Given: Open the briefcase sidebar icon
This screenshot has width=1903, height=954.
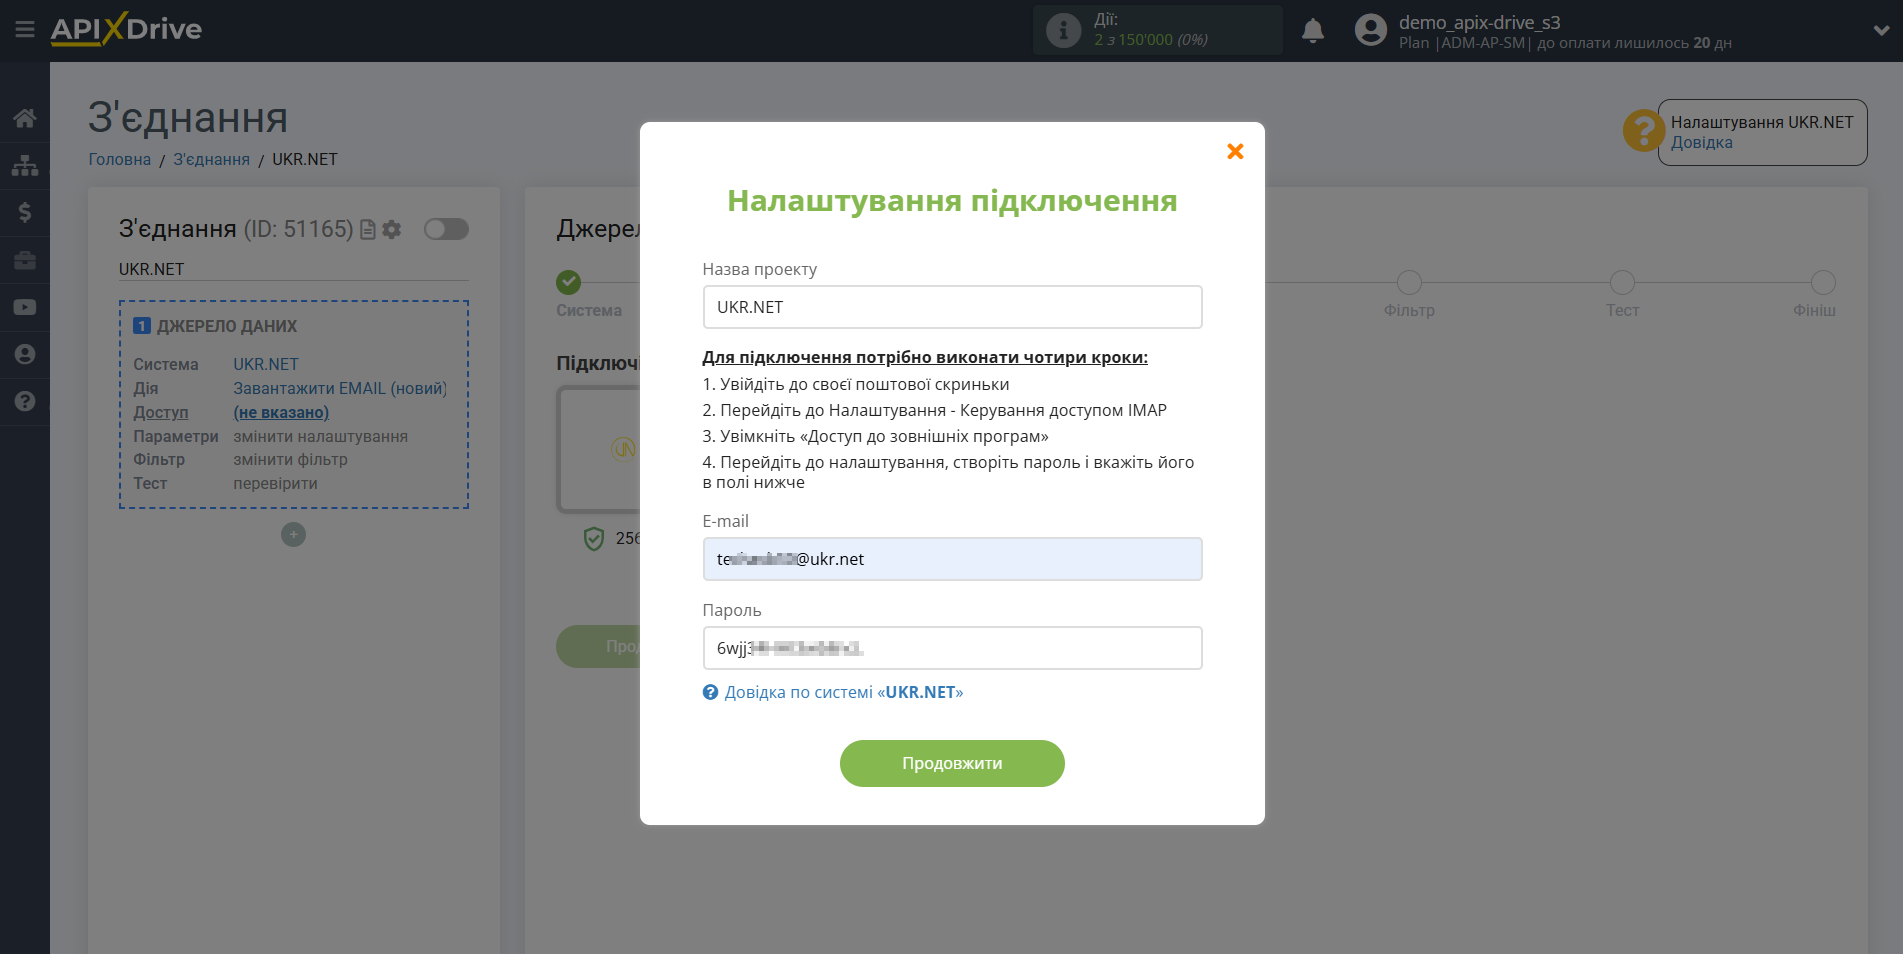Looking at the screenshot, I should 25,260.
